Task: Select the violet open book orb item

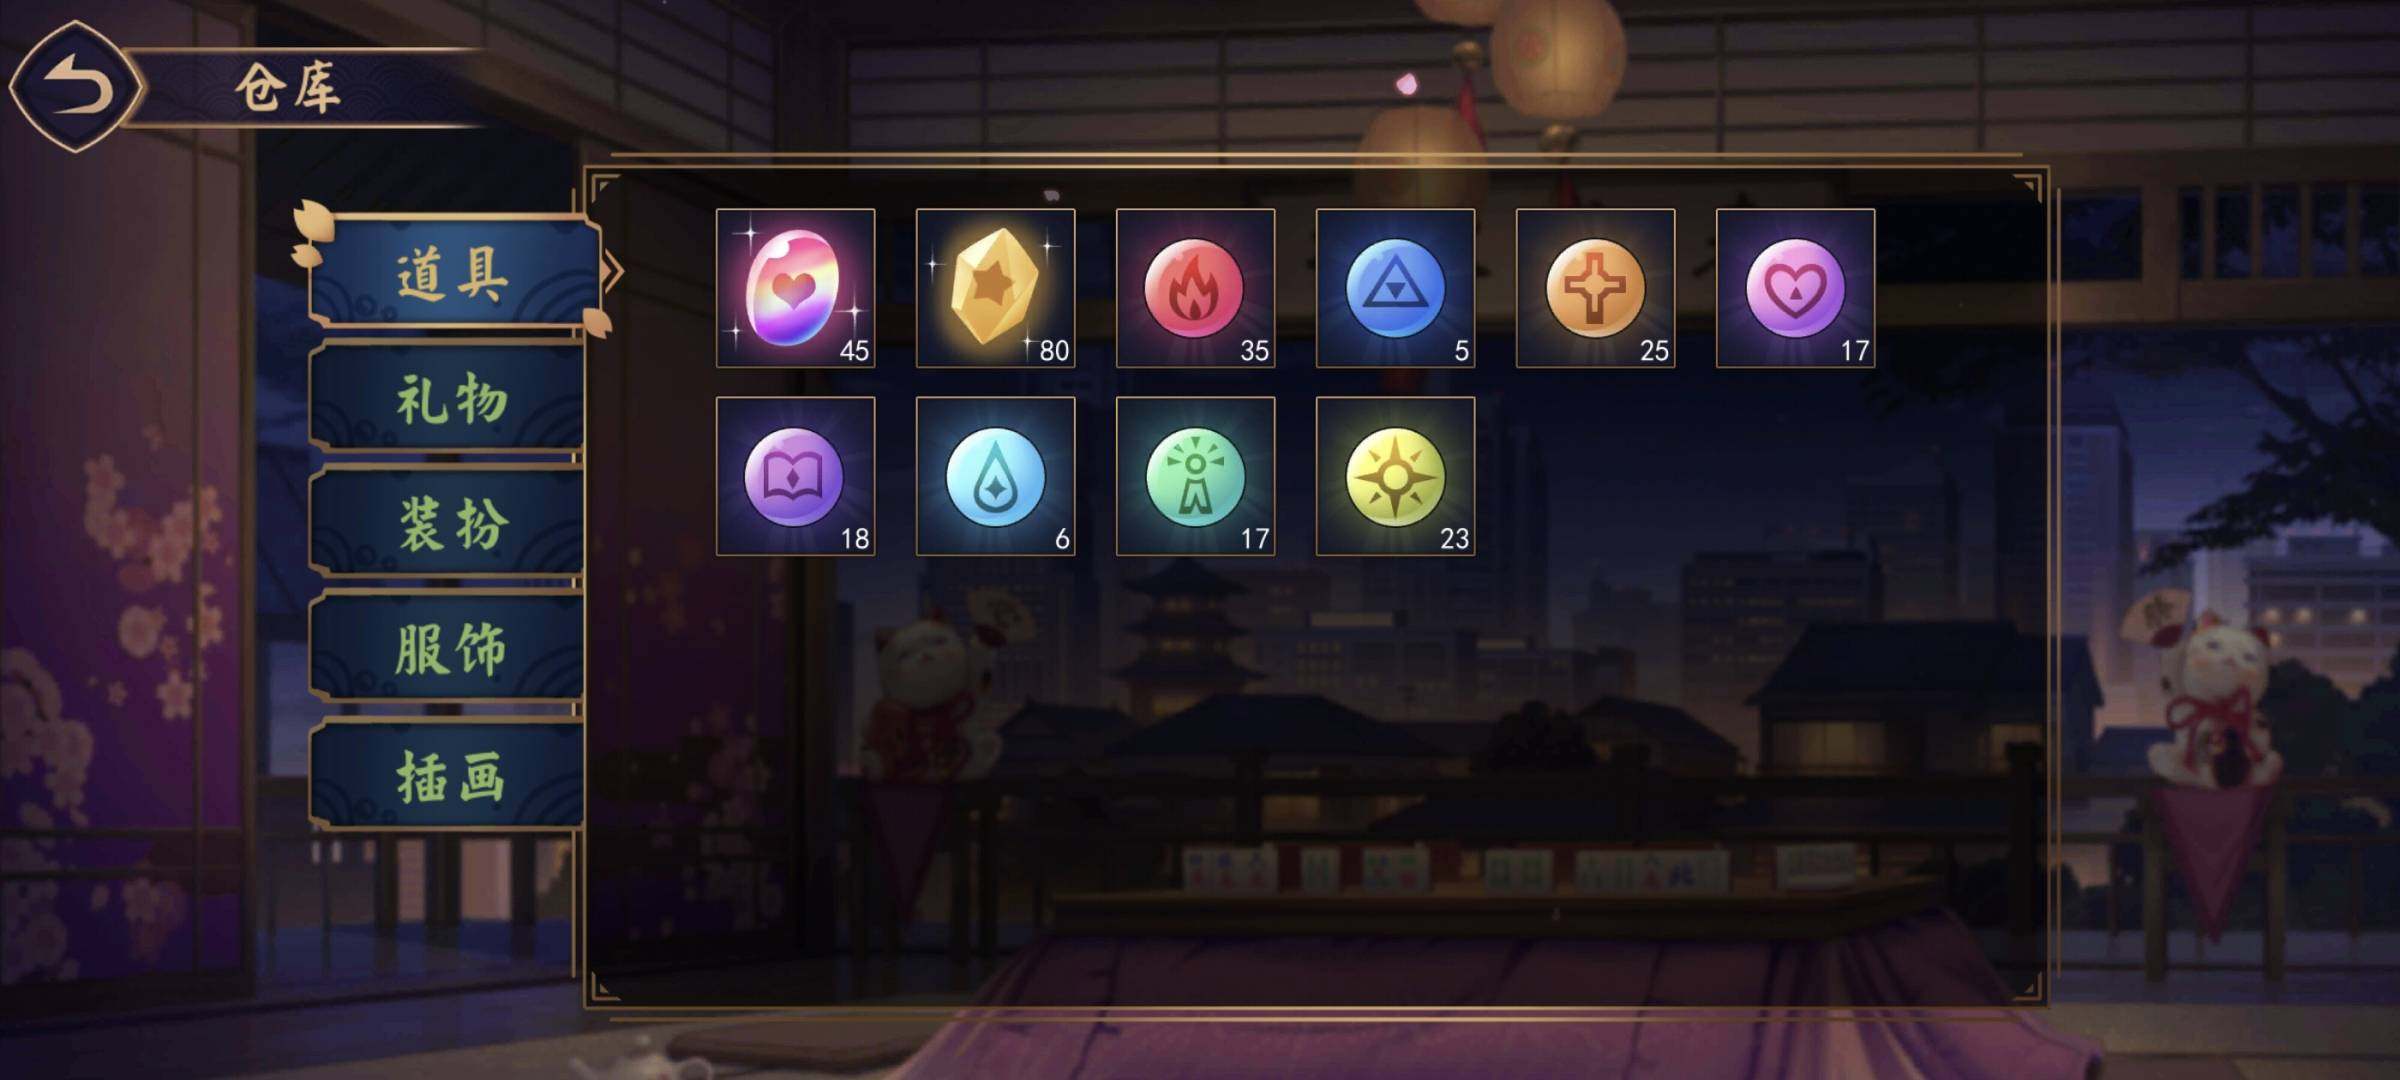Action: (x=795, y=476)
